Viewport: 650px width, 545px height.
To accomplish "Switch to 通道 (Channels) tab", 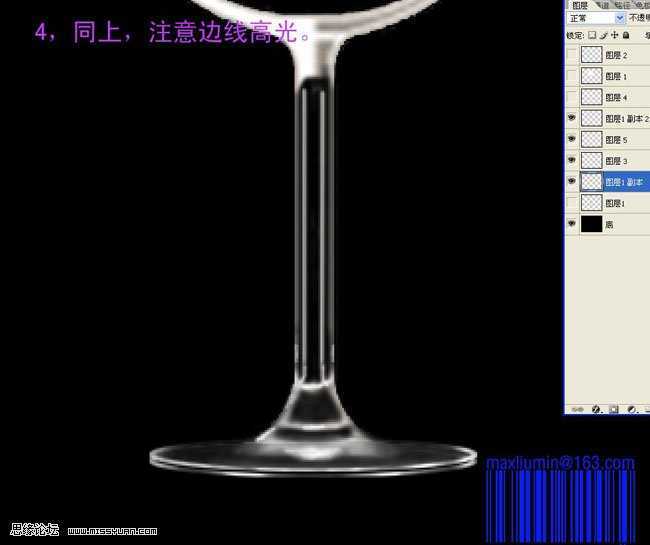I will coord(601,5).
